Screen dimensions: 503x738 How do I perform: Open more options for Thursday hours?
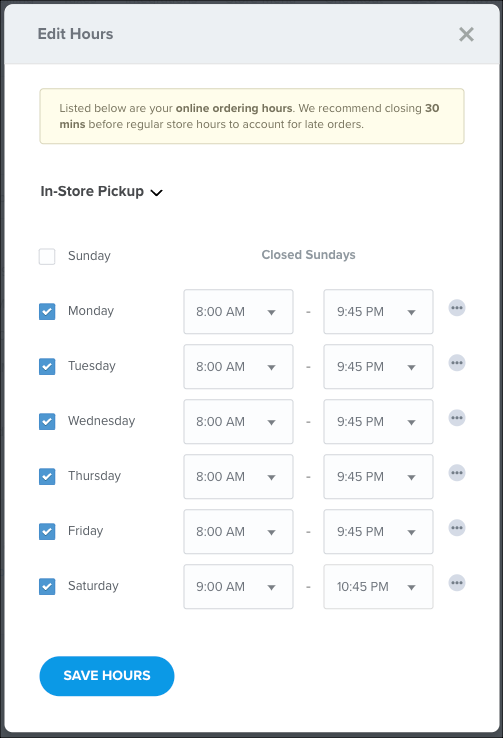point(456,473)
